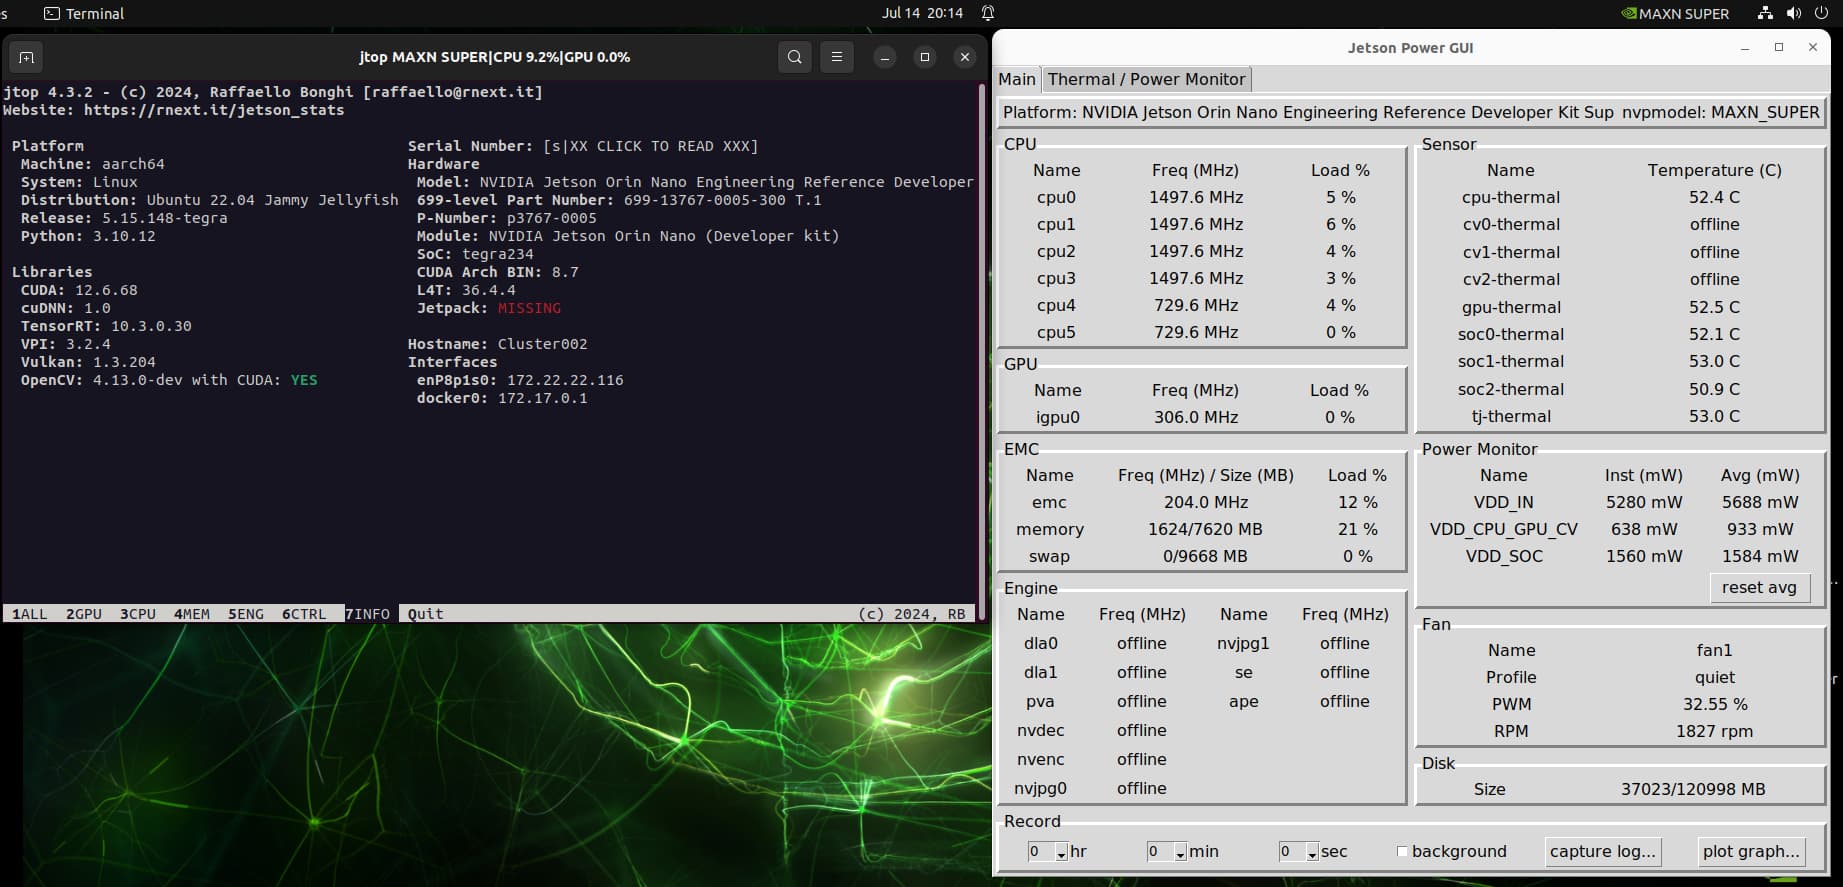Click memory value 1624/7620 MB
Image resolution: width=1843 pixels, height=887 pixels.
[x=1205, y=529]
